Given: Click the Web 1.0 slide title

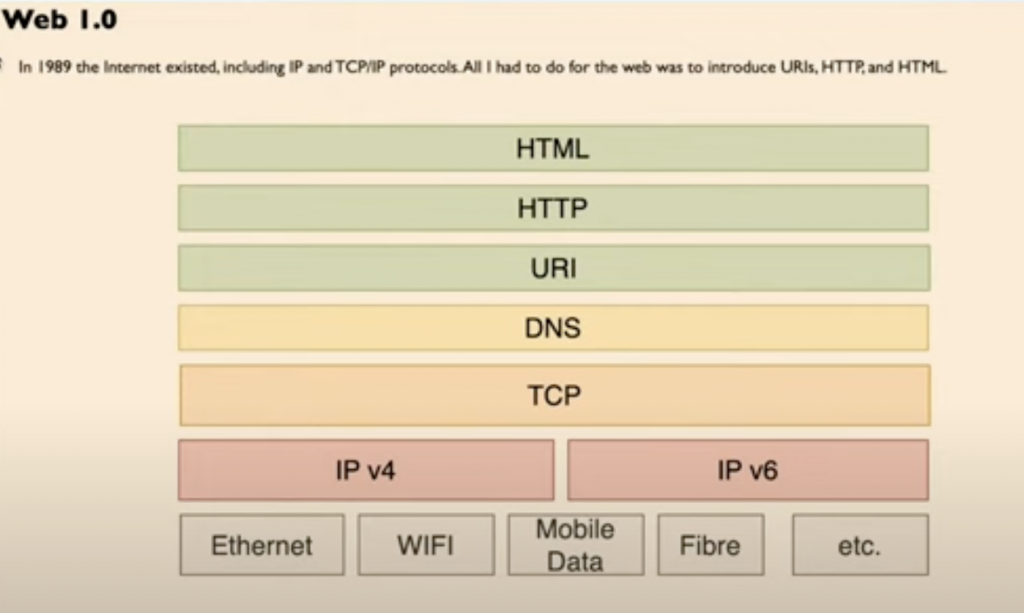Looking at the screenshot, I should point(60,19).
